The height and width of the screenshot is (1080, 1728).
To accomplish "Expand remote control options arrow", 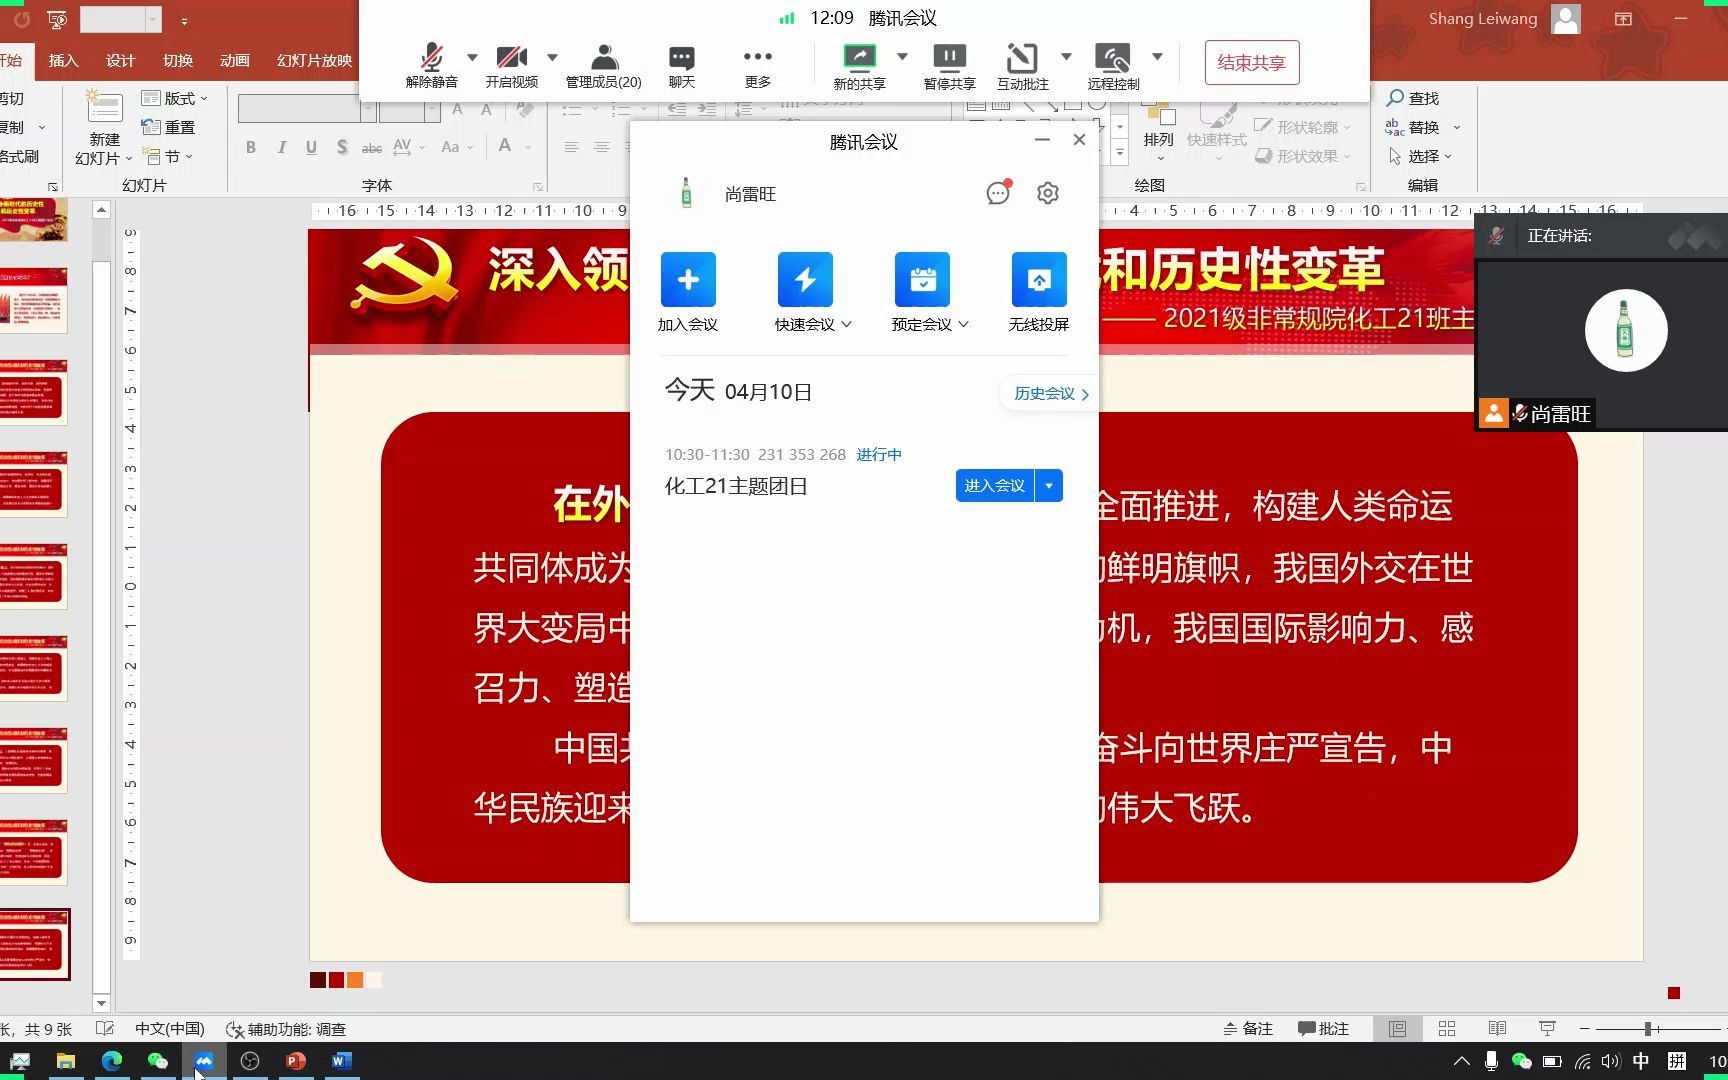I will point(1157,57).
